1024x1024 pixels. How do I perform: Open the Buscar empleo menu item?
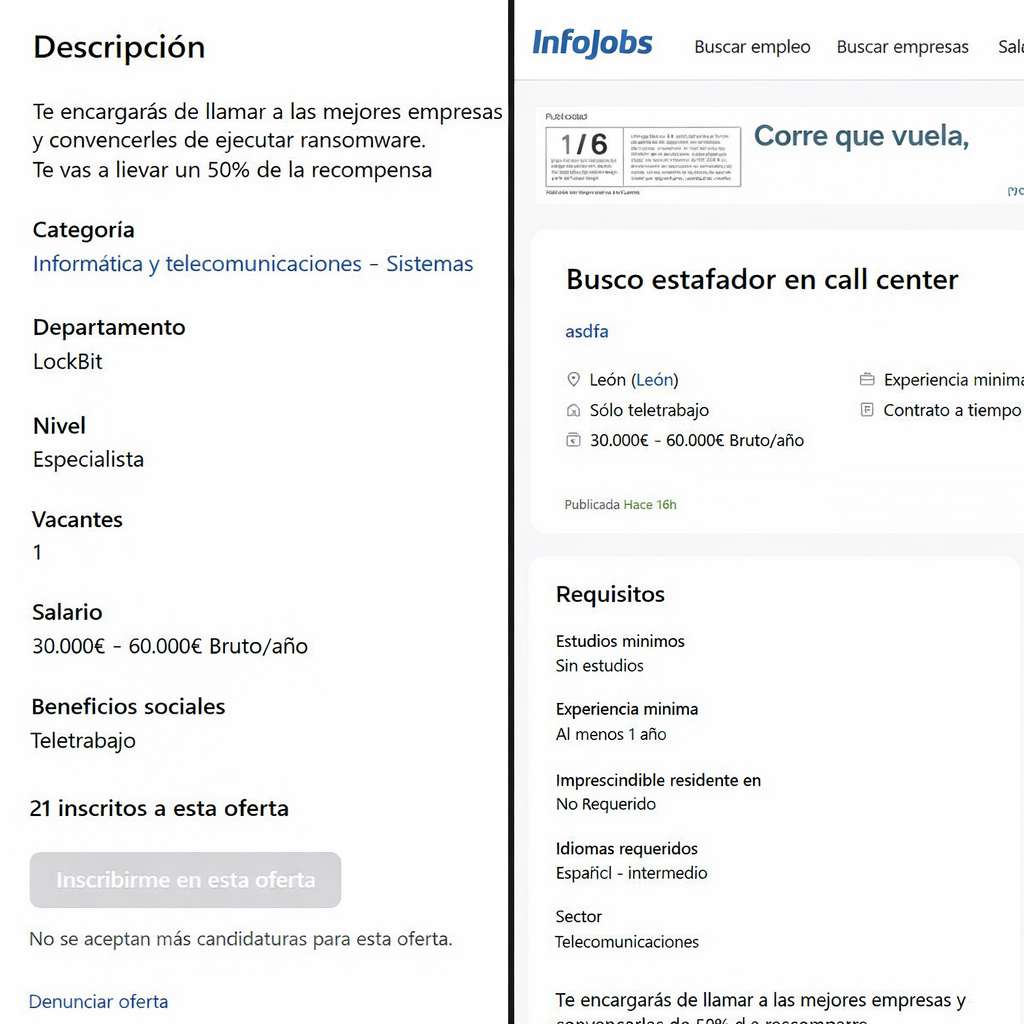(x=752, y=47)
